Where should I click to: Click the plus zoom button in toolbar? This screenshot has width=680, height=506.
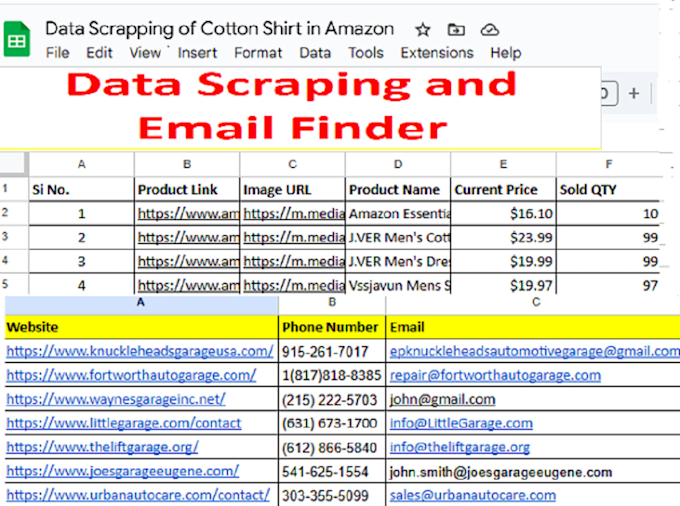634,93
